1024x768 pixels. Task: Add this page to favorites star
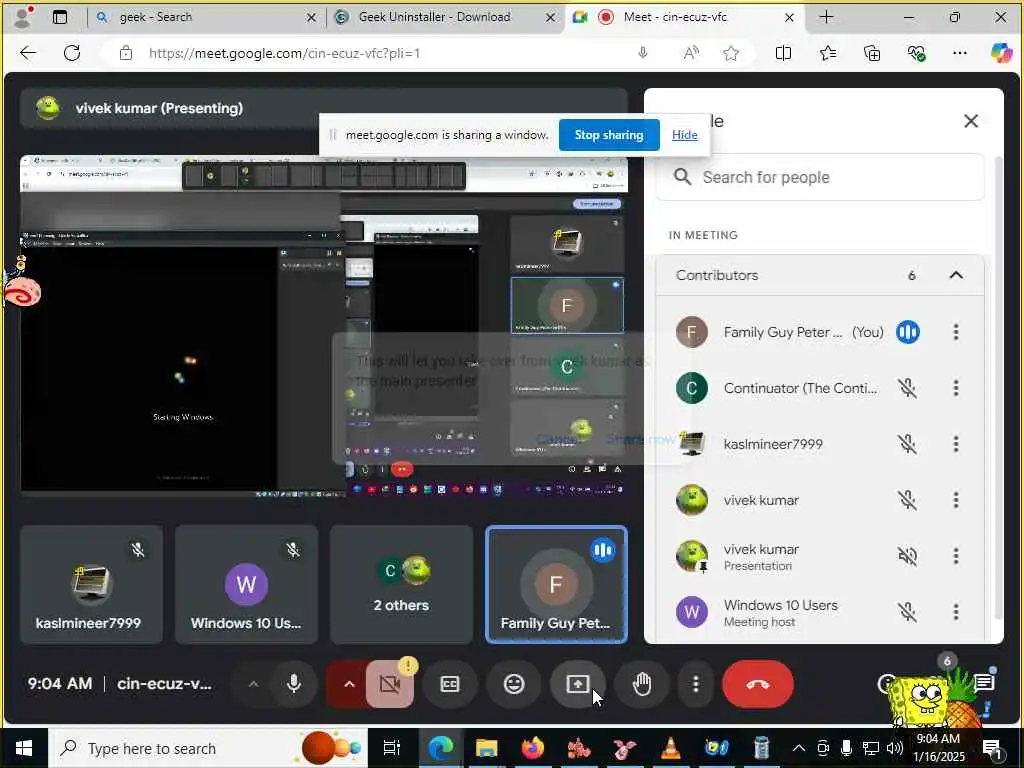(x=731, y=53)
